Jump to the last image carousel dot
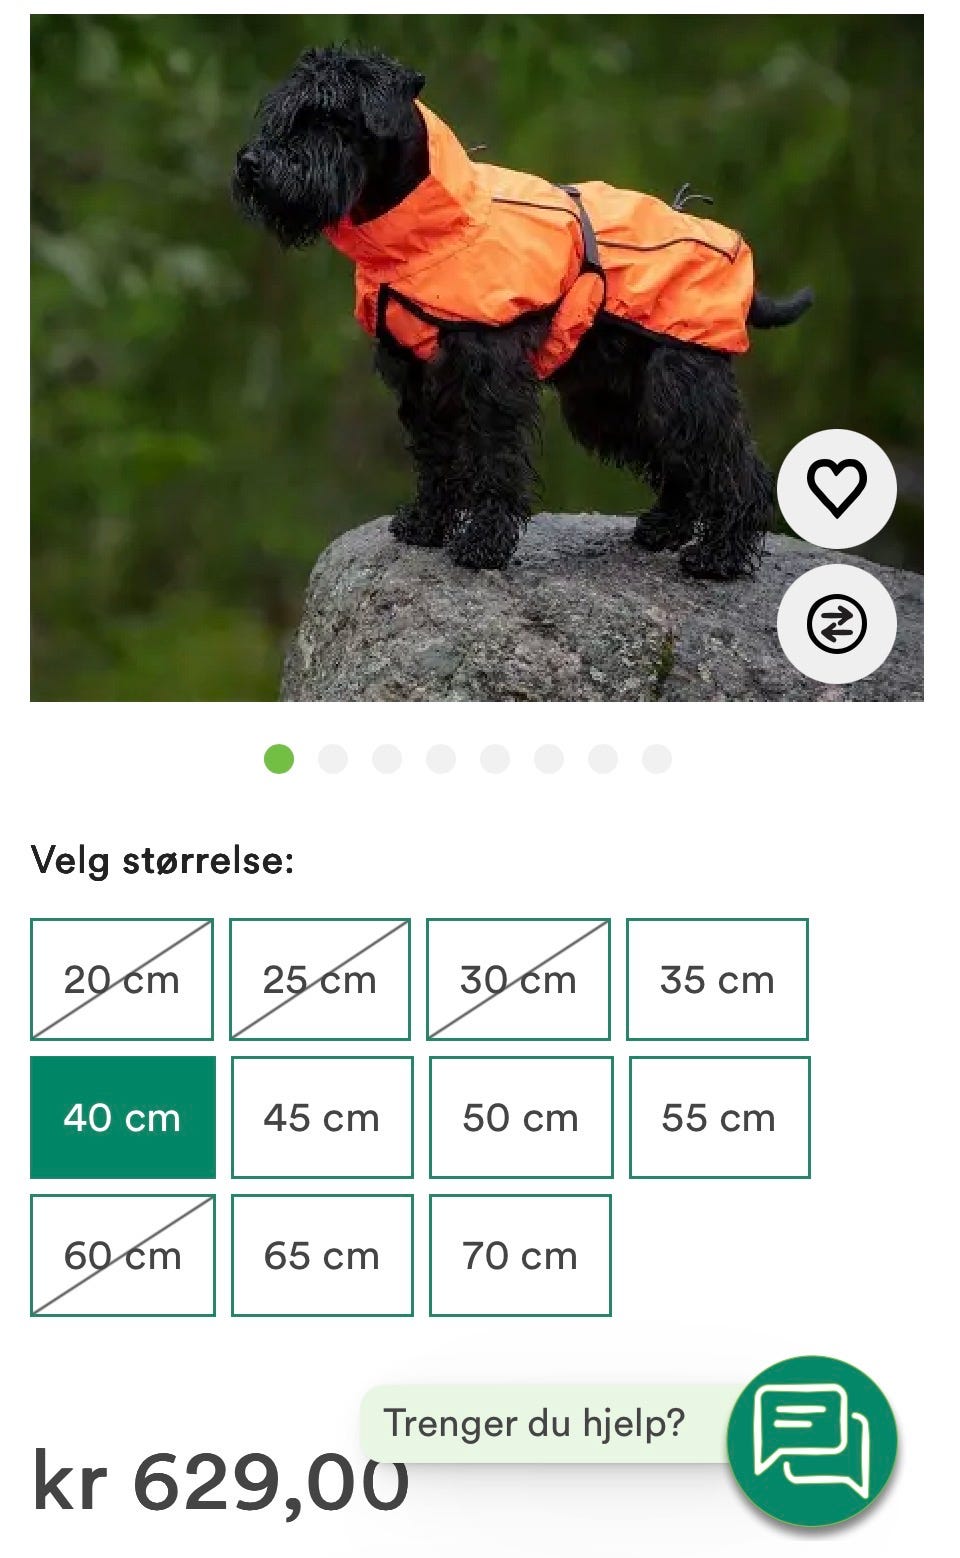This screenshot has width=960, height=1558. tap(657, 759)
